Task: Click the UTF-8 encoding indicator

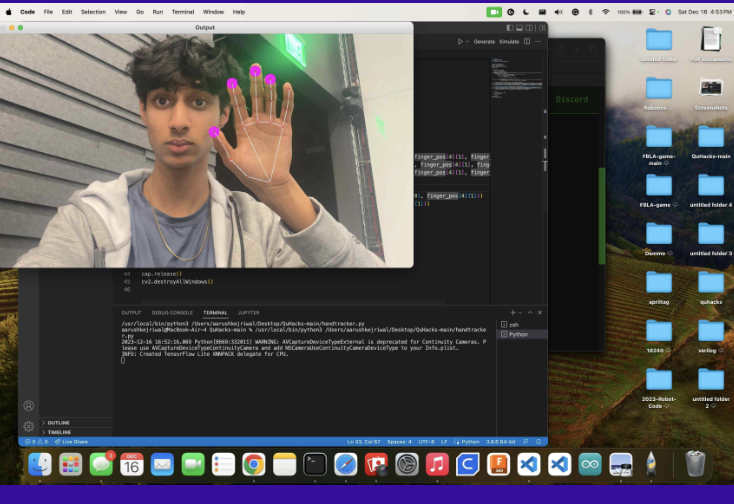Action: [426, 442]
